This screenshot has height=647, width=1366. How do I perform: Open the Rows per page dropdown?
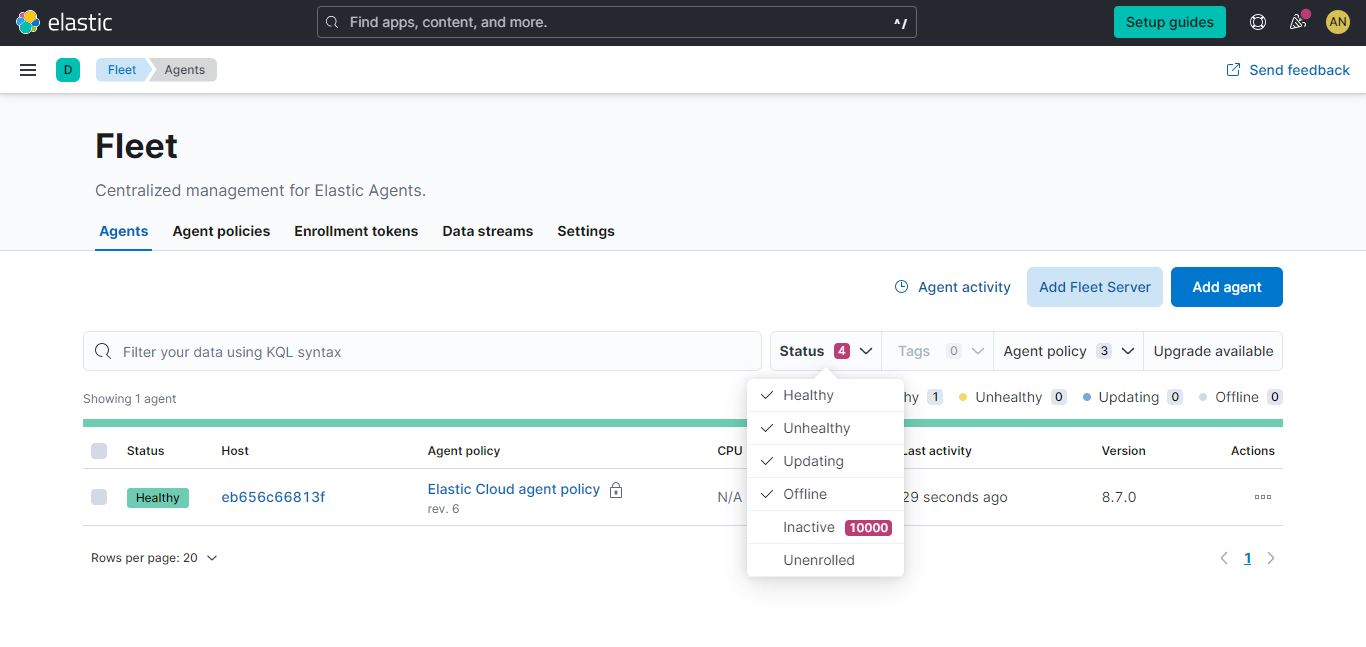(x=155, y=558)
